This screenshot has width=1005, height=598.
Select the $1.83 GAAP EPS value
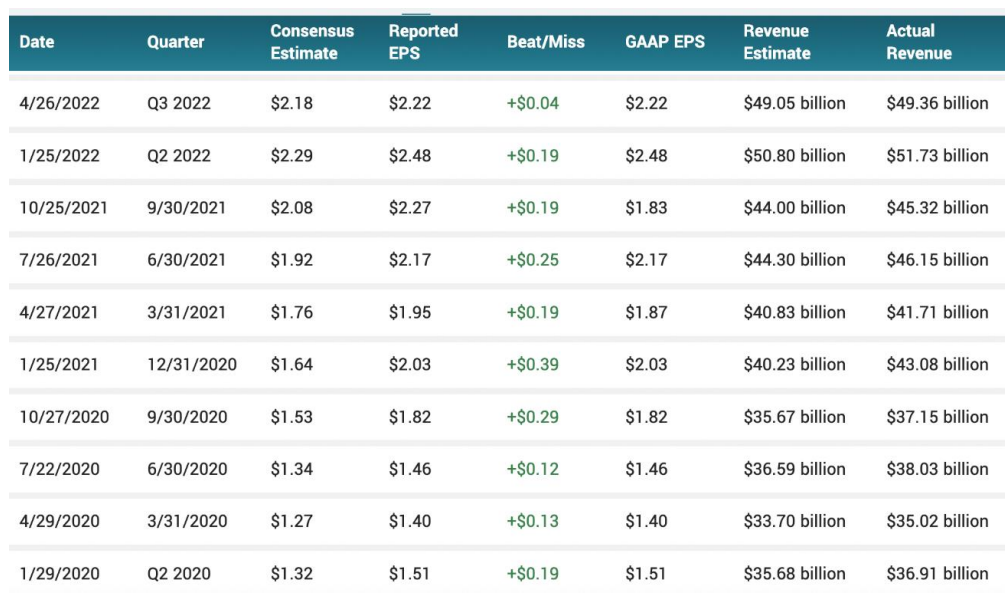click(646, 208)
